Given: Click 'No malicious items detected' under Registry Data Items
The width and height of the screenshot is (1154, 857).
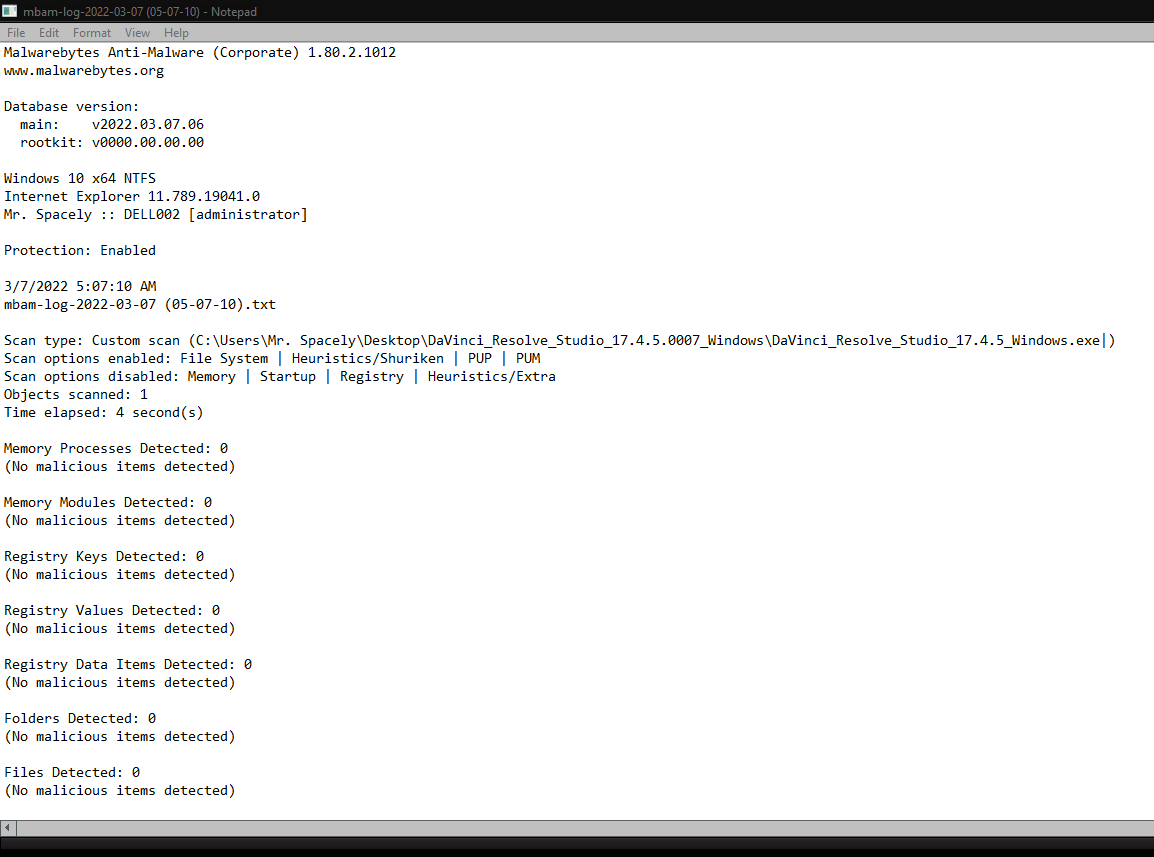Looking at the screenshot, I should (120, 683).
